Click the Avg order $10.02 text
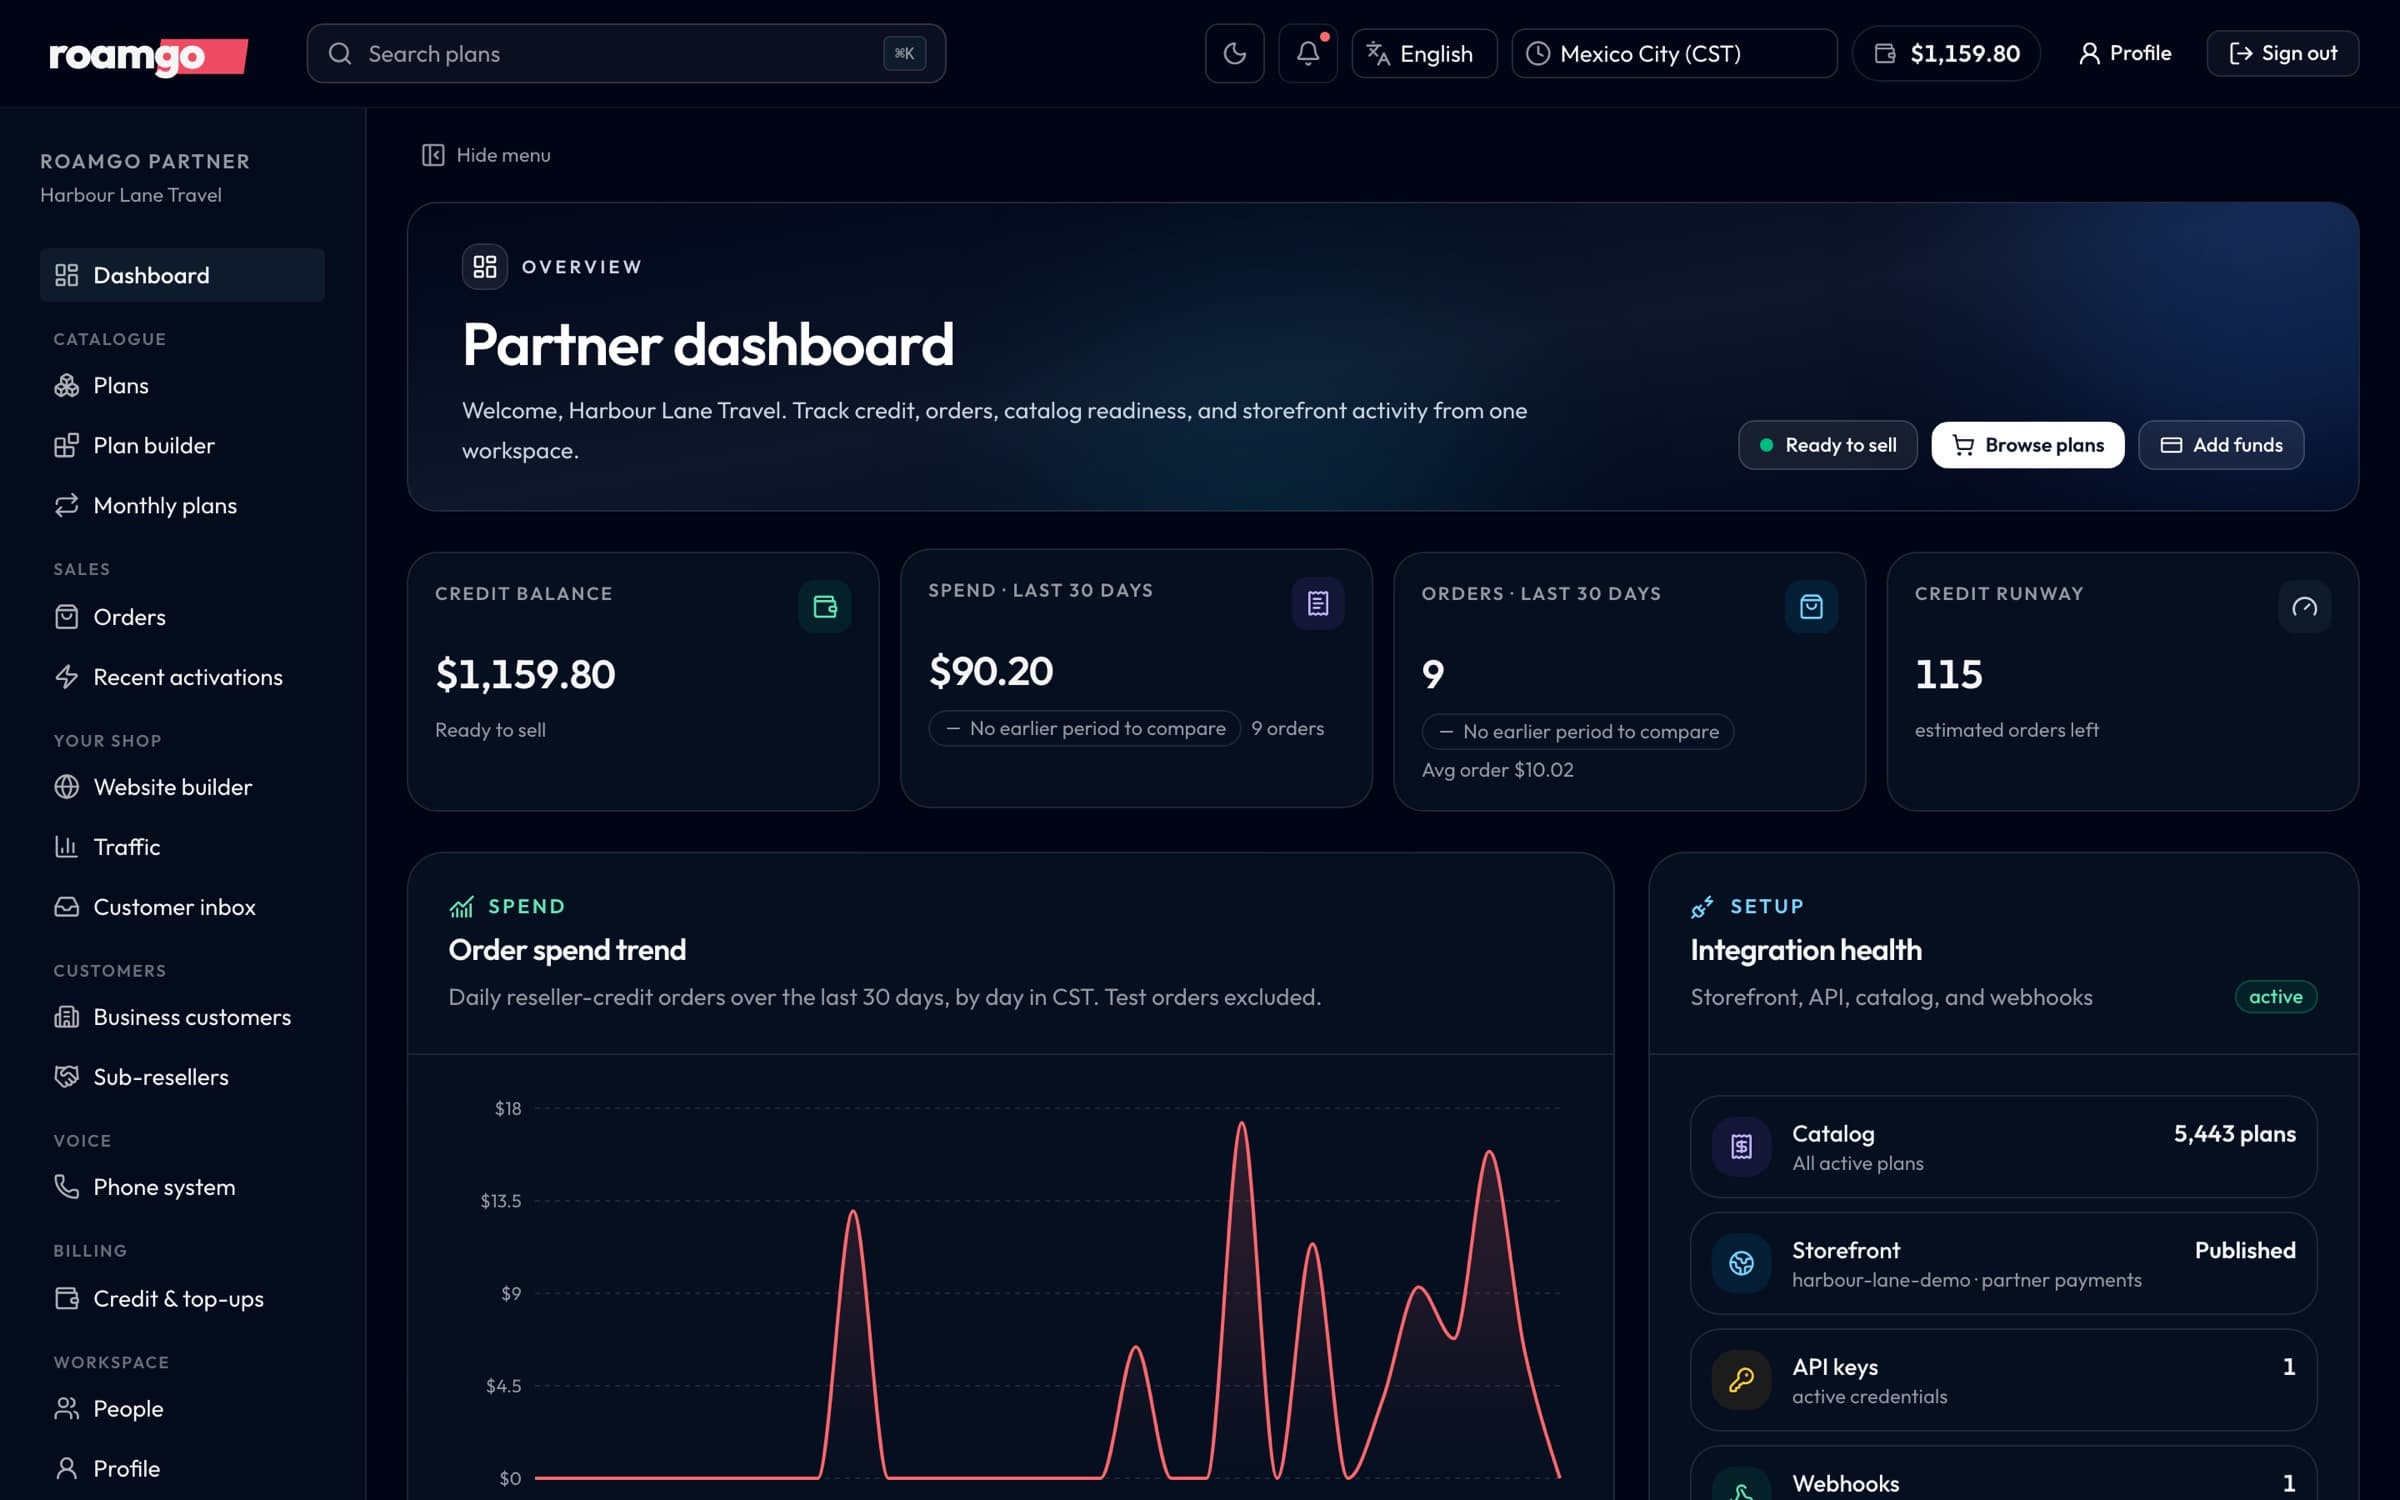2400x1500 pixels. click(1497, 770)
